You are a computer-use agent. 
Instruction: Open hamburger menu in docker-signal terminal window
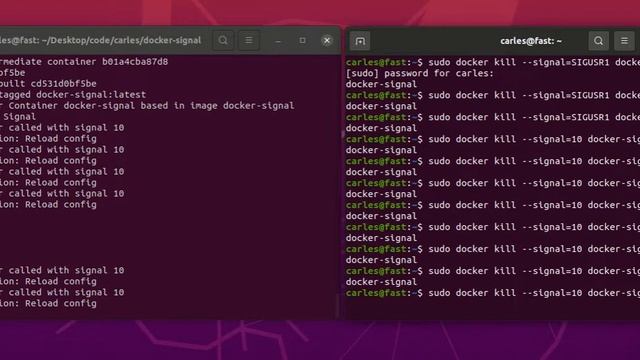249,40
